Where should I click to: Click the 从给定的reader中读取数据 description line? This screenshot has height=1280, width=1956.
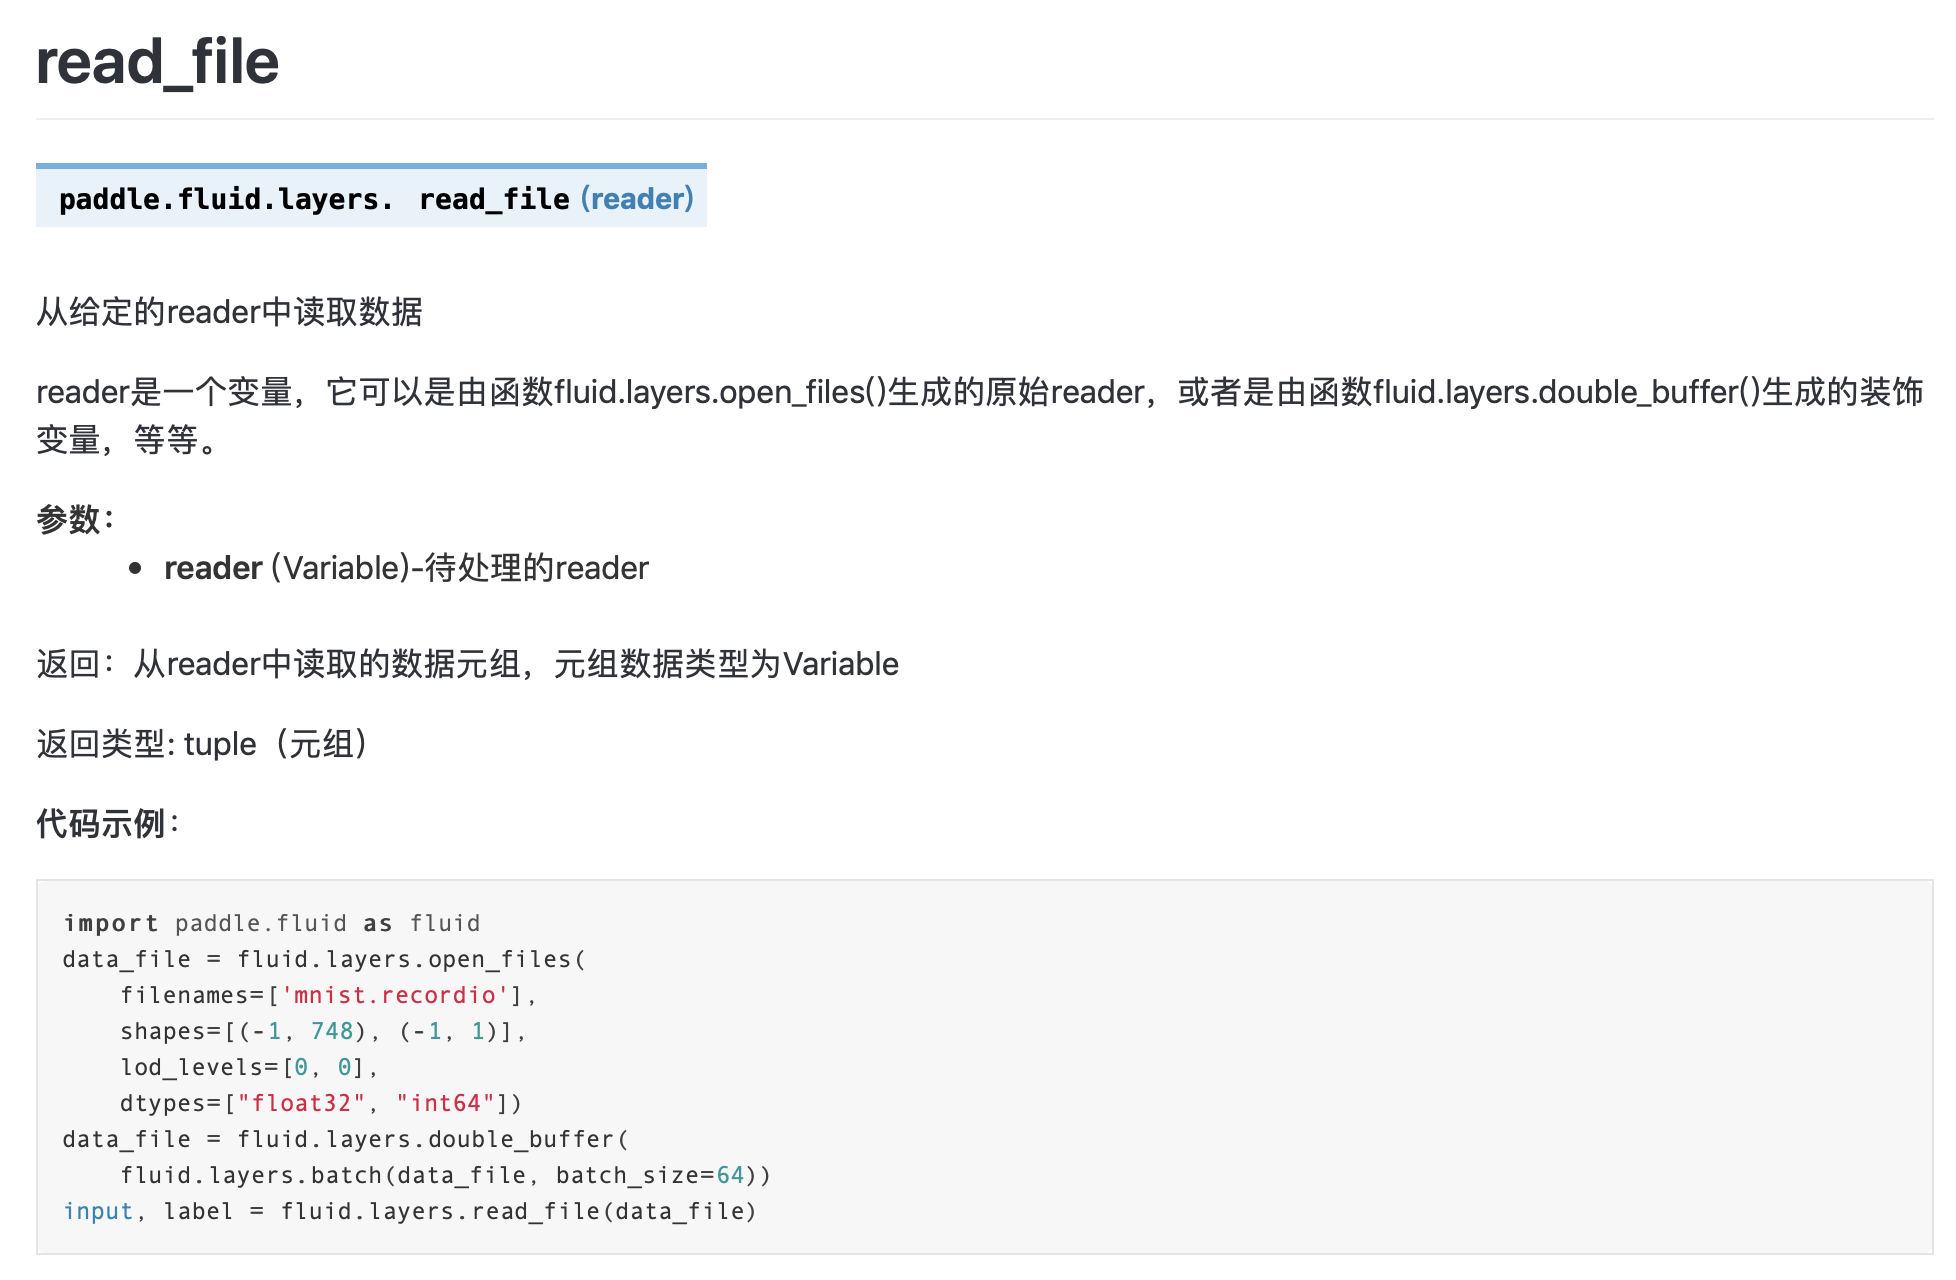pos(229,312)
